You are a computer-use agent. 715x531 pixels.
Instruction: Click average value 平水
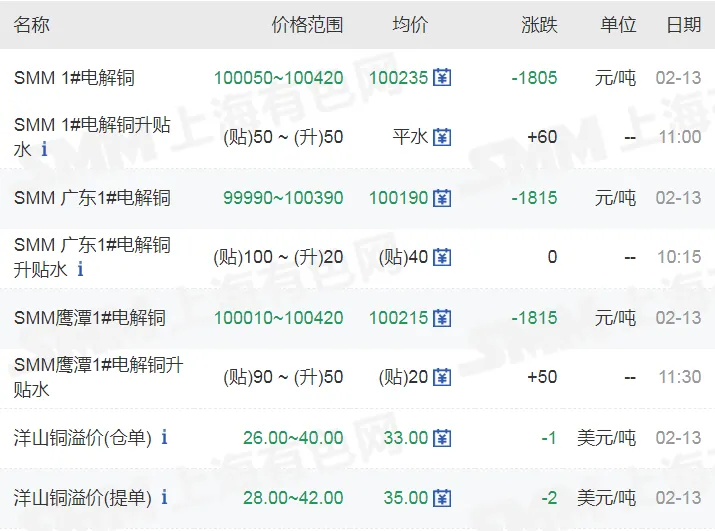click(410, 137)
